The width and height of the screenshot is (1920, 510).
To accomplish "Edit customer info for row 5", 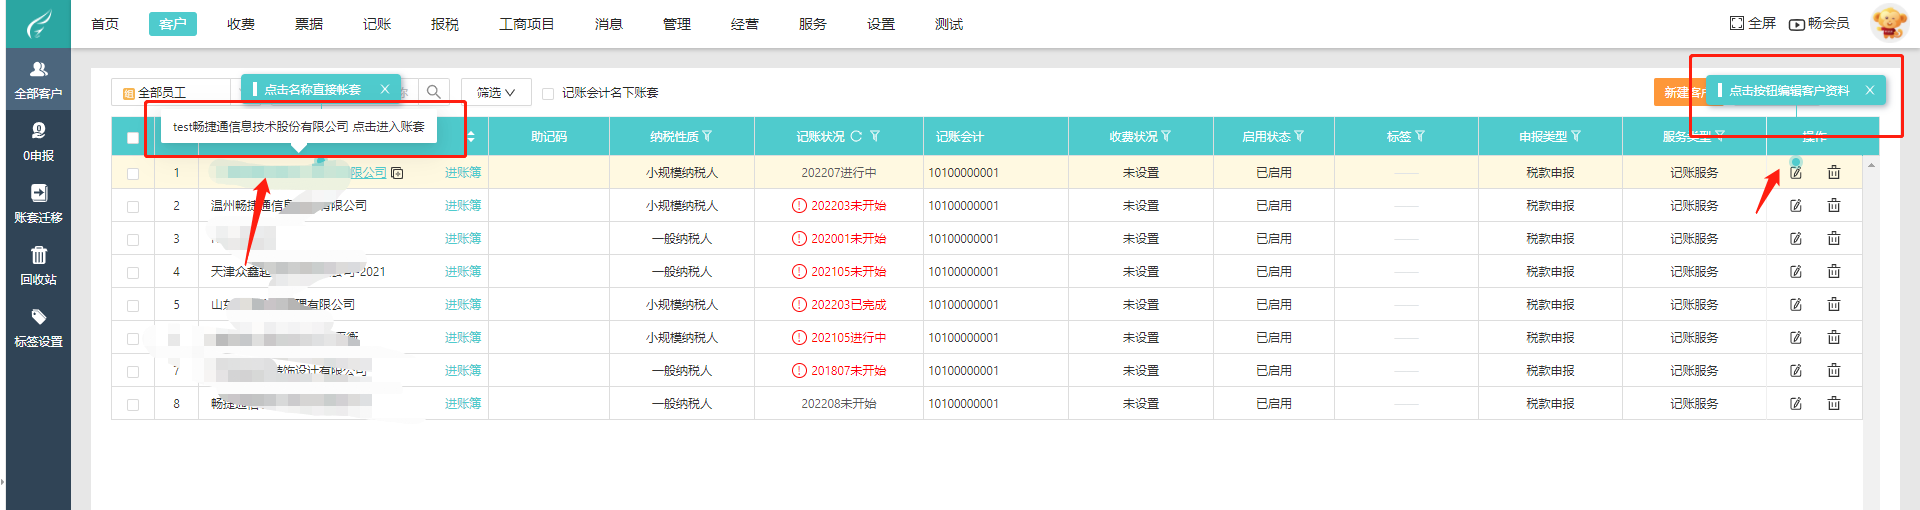I will coord(1795,305).
